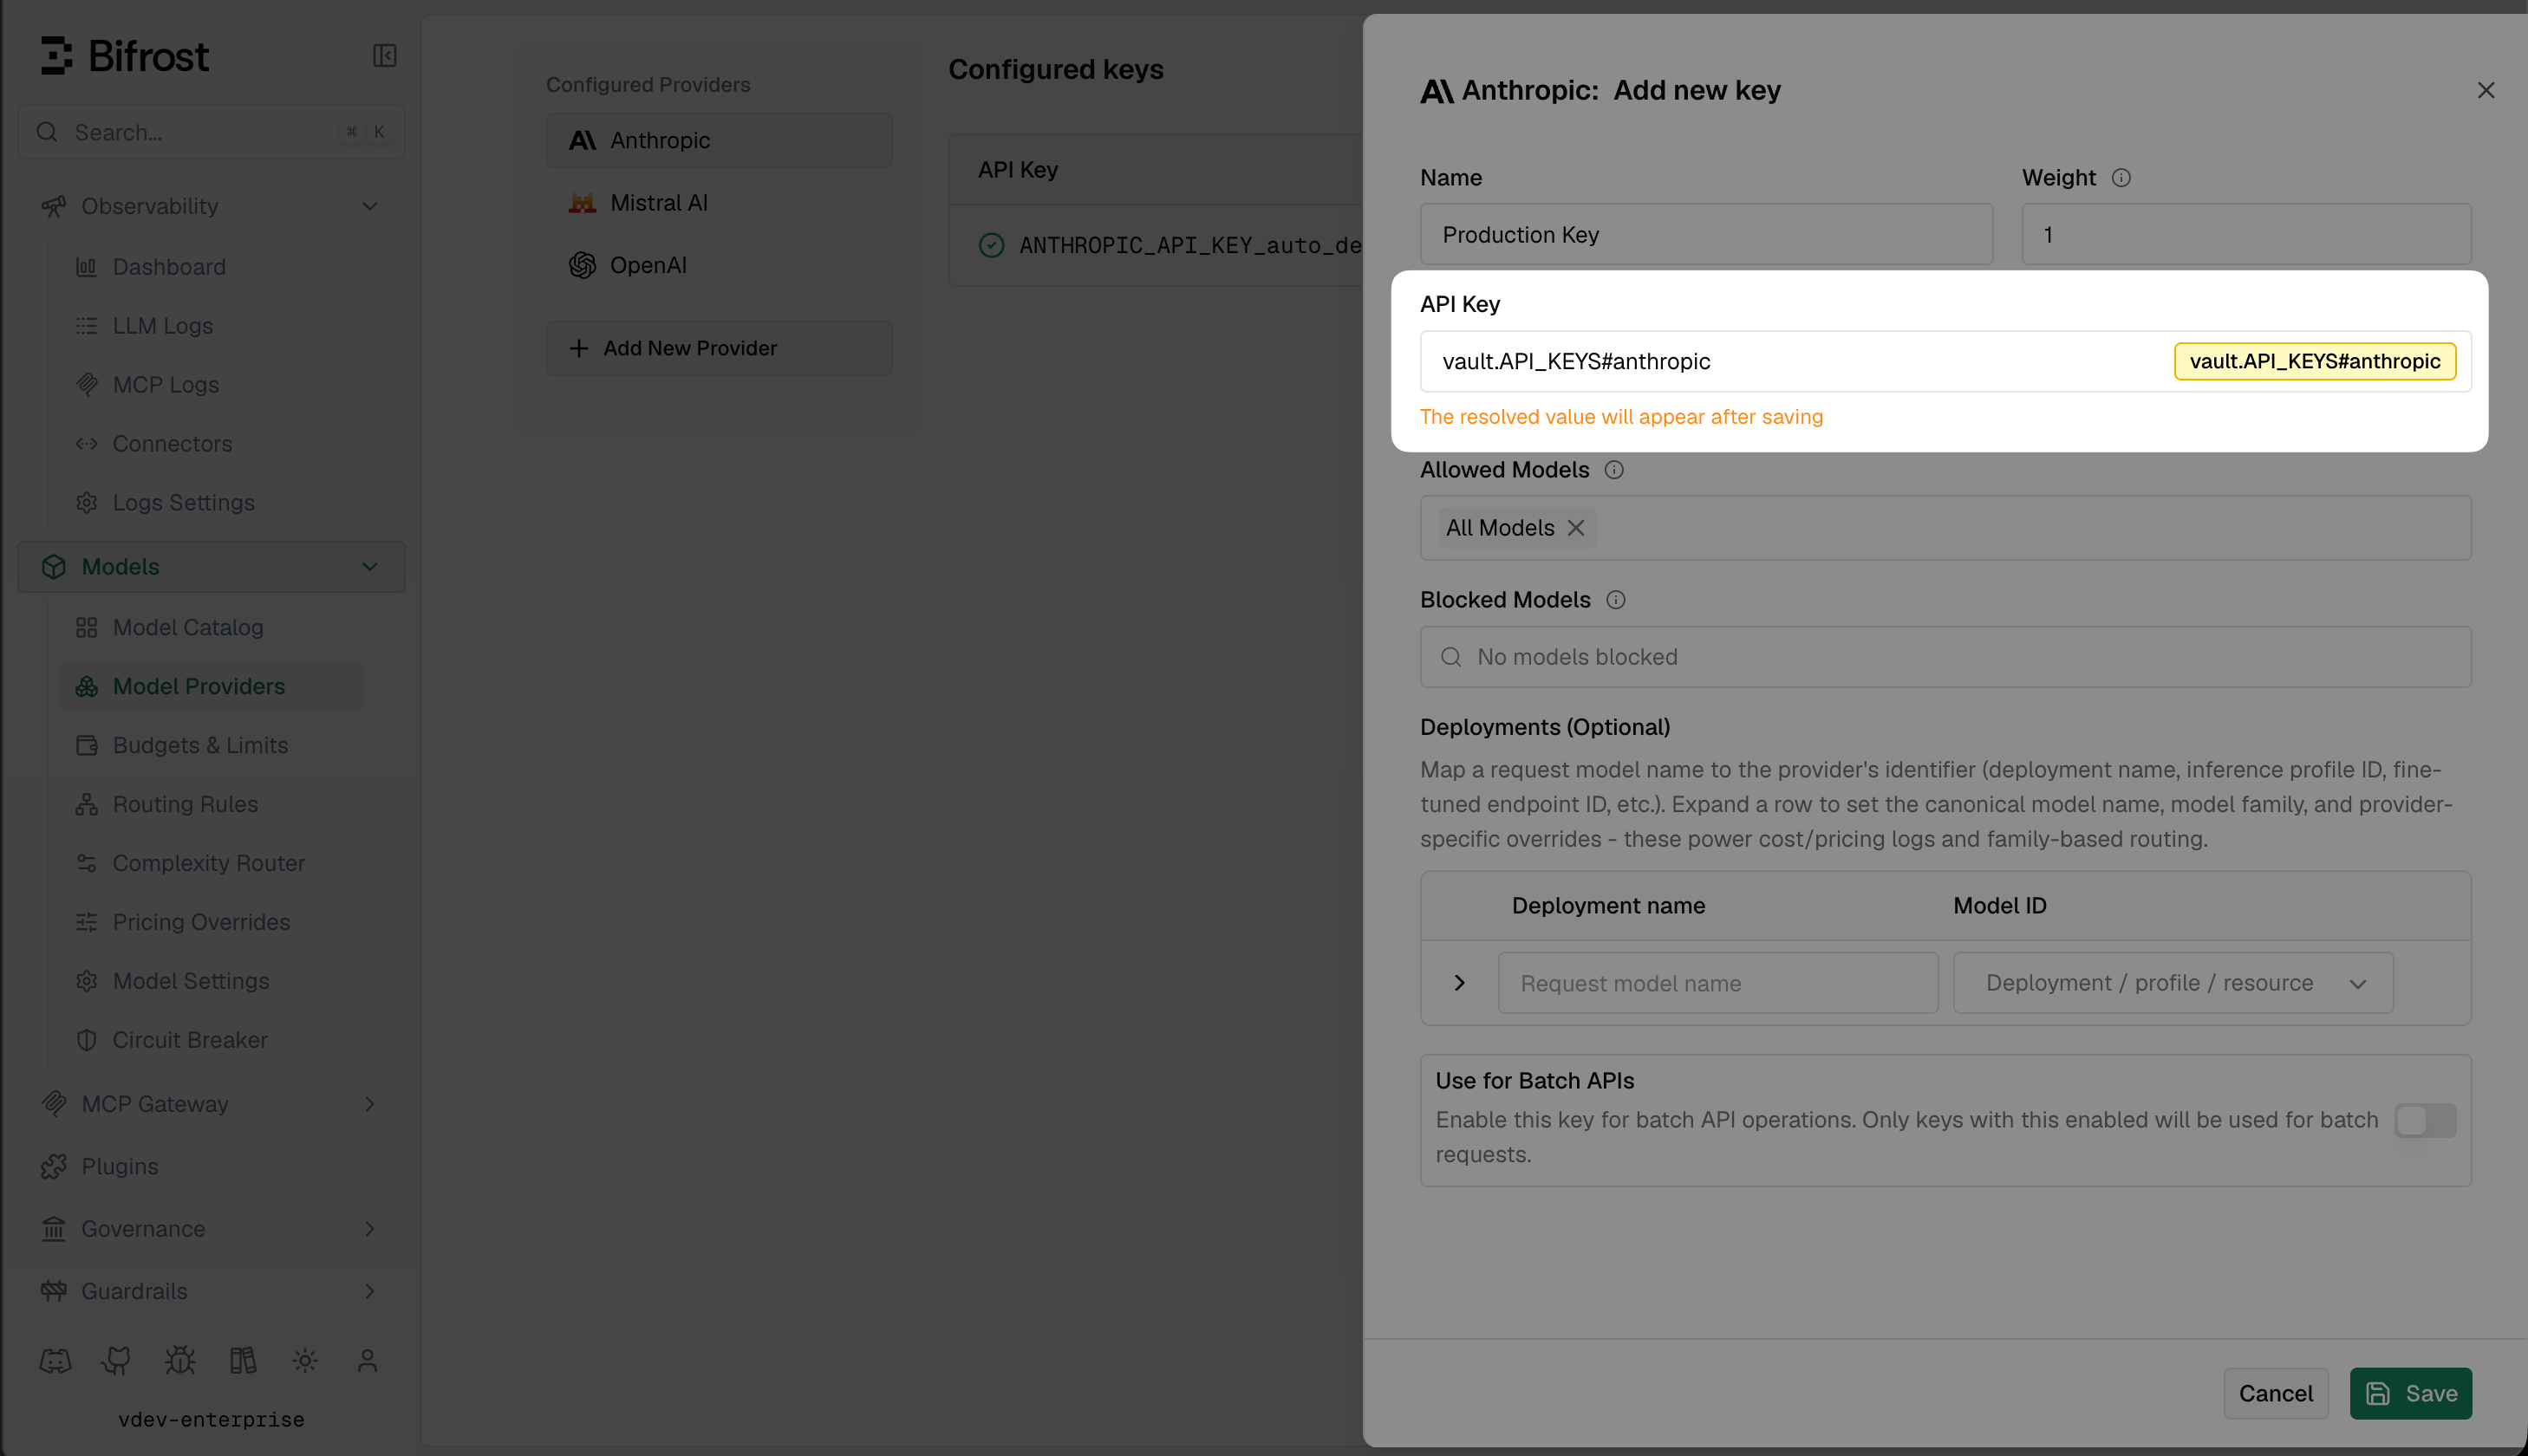Edit the Name field 'Production Key'
2528x1456 pixels.
pos(1706,235)
